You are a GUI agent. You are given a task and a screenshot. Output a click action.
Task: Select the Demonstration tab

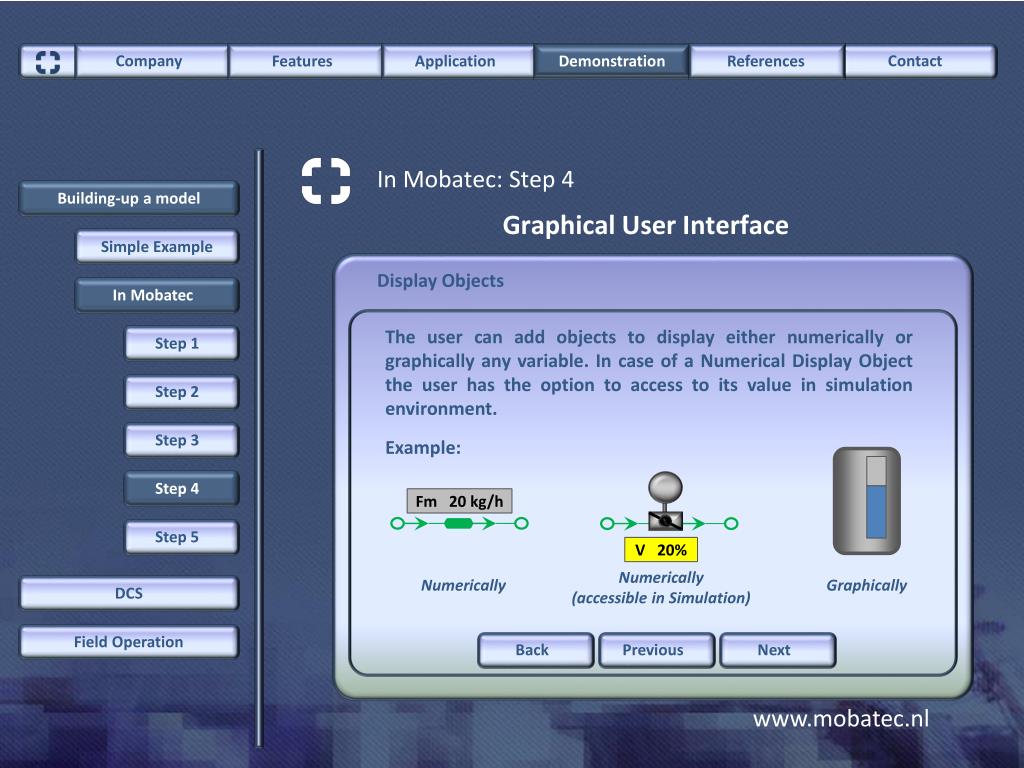[x=611, y=61]
